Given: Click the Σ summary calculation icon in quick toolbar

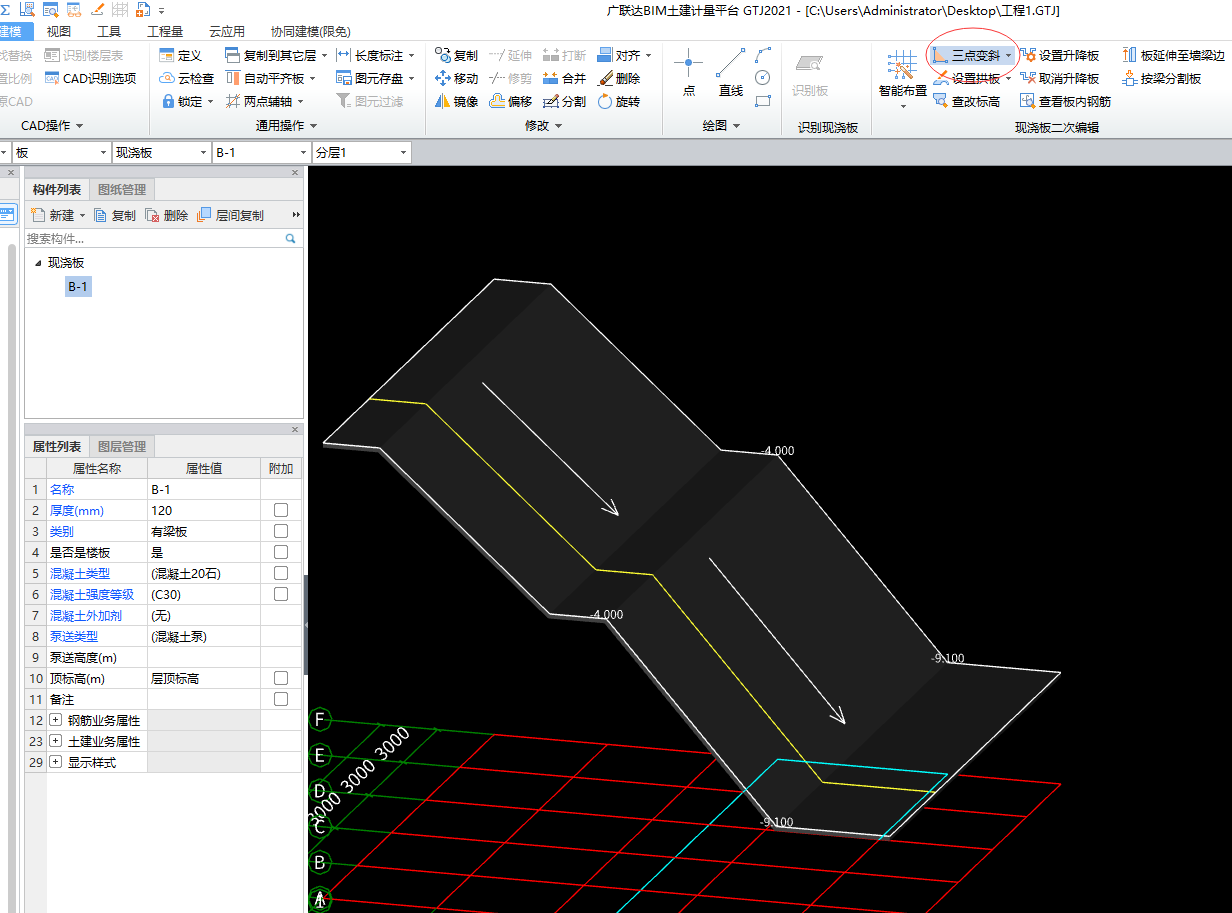Looking at the screenshot, I should pyautogui.click(x=6, y=10).
